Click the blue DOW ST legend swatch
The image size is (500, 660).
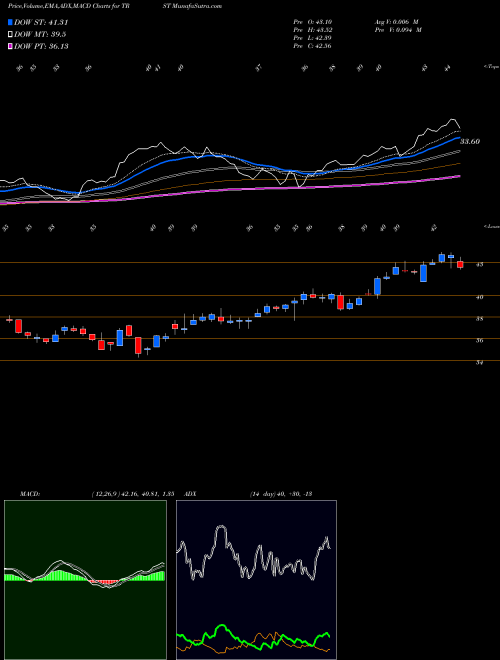pos(10,22)
